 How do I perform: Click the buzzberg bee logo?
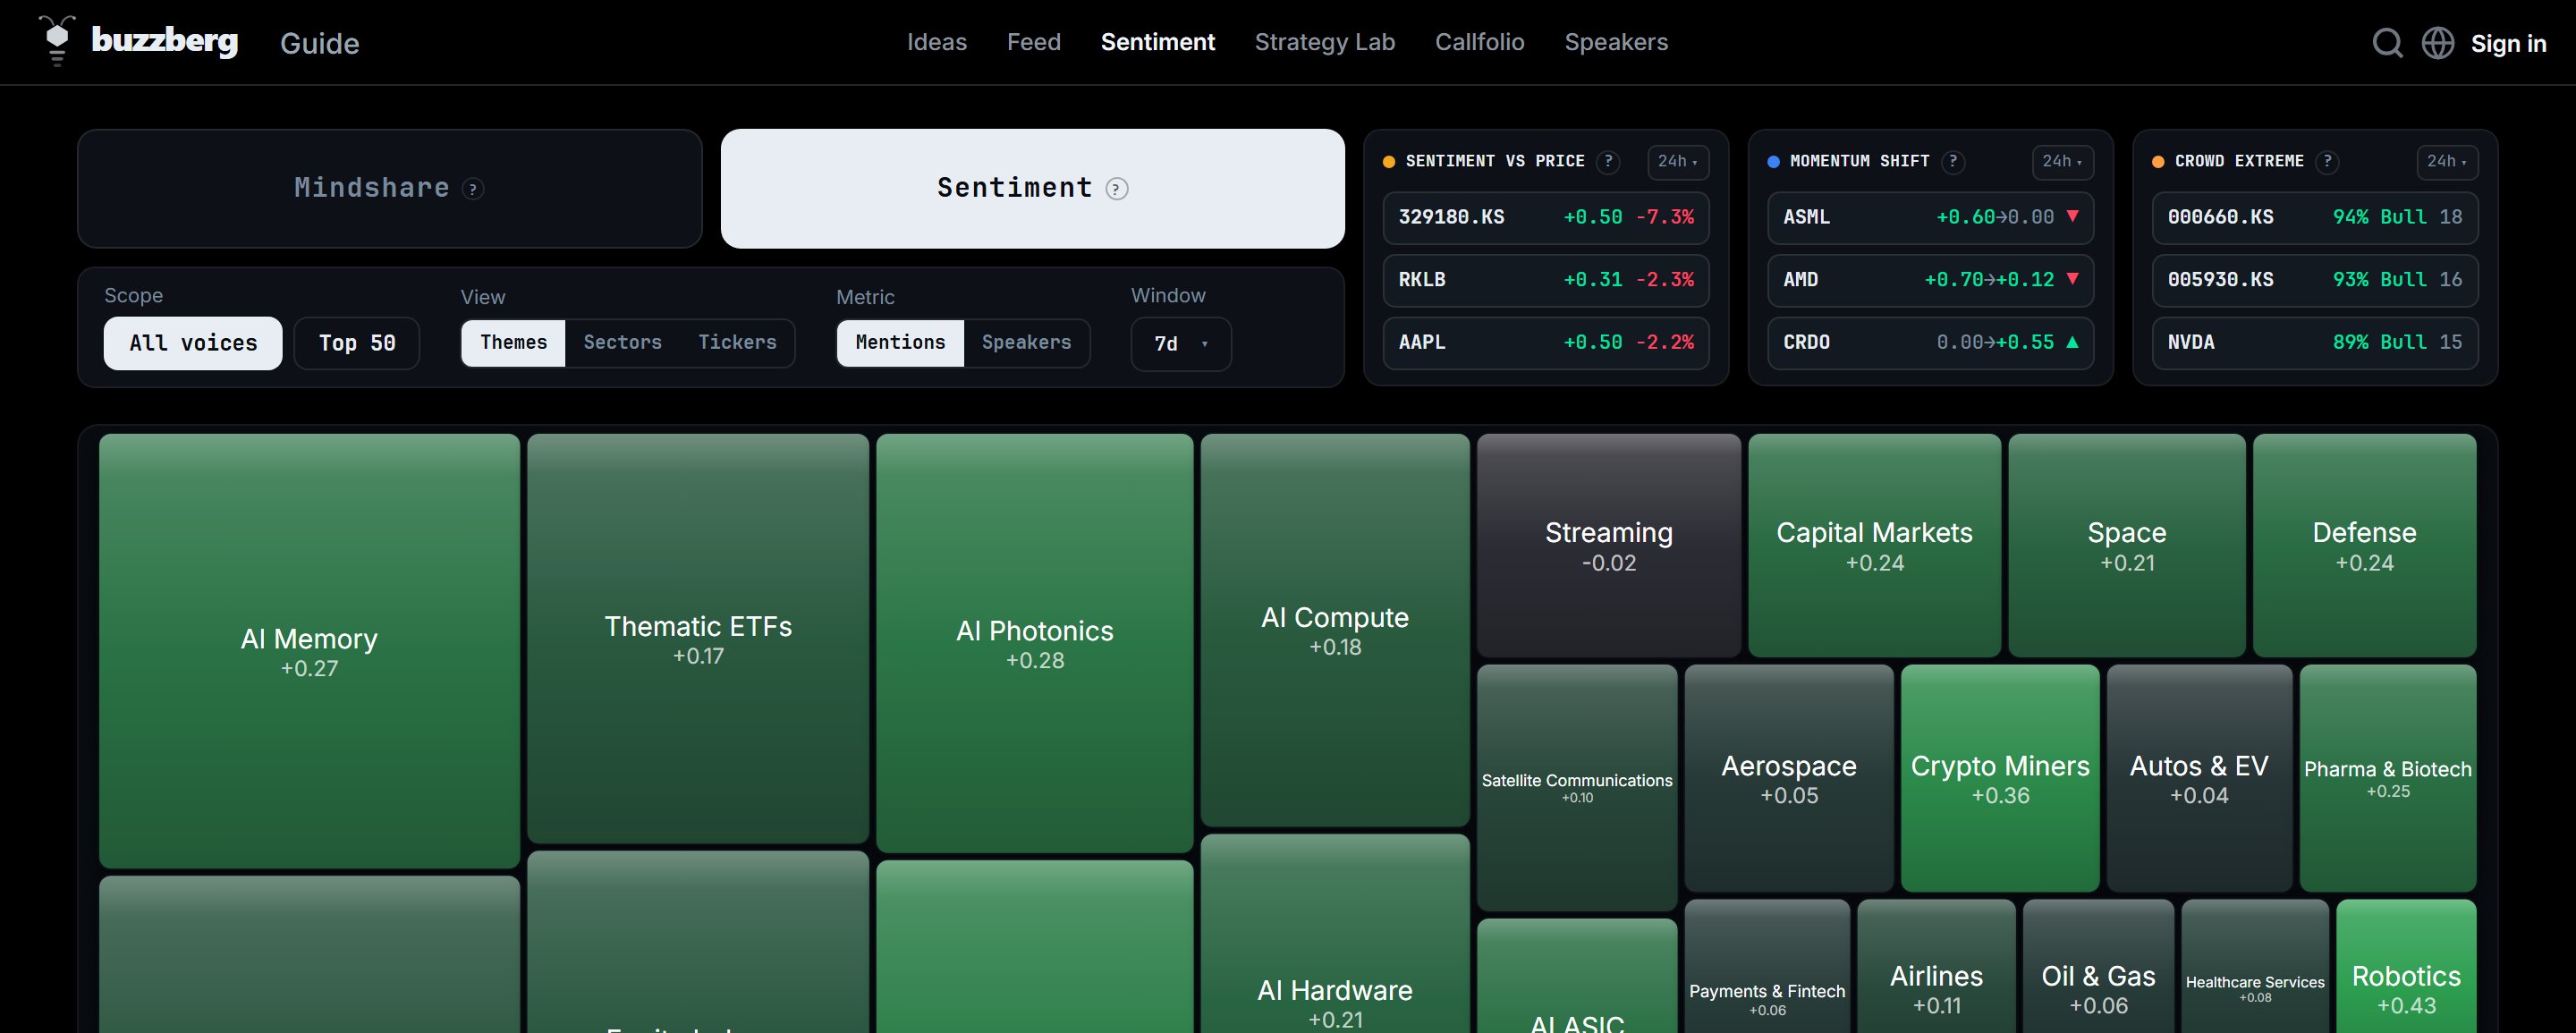click(x=57, y=41)
